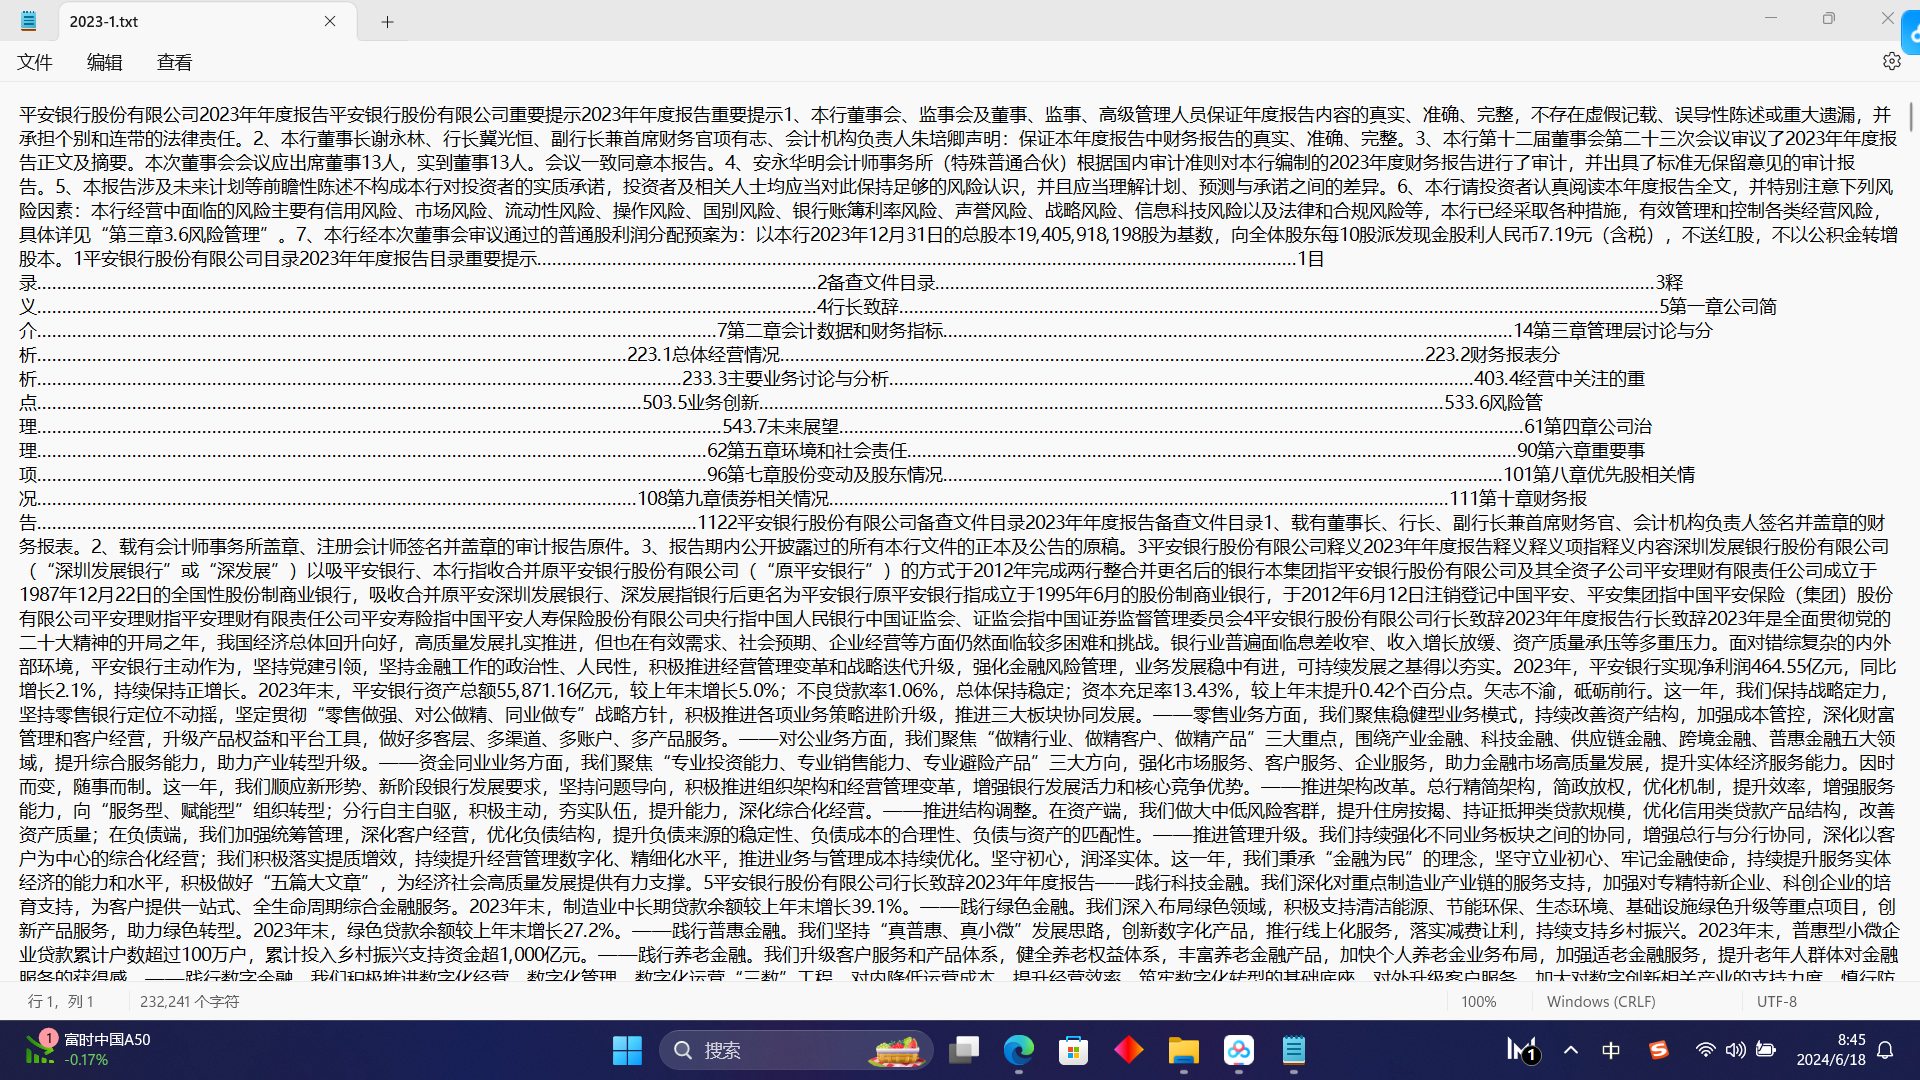Image resolution: width=1920 pixels, height=1080 pixels.
Task: Open the 富时中国A50 stock widget
Action: tap(88, 1049)
